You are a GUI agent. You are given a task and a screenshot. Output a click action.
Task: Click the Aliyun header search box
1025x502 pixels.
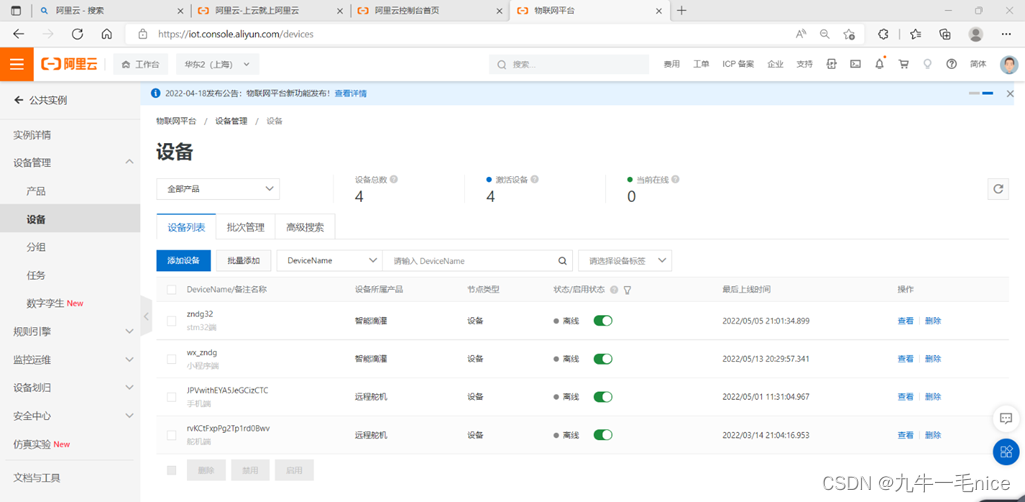[x=569, y=64]
